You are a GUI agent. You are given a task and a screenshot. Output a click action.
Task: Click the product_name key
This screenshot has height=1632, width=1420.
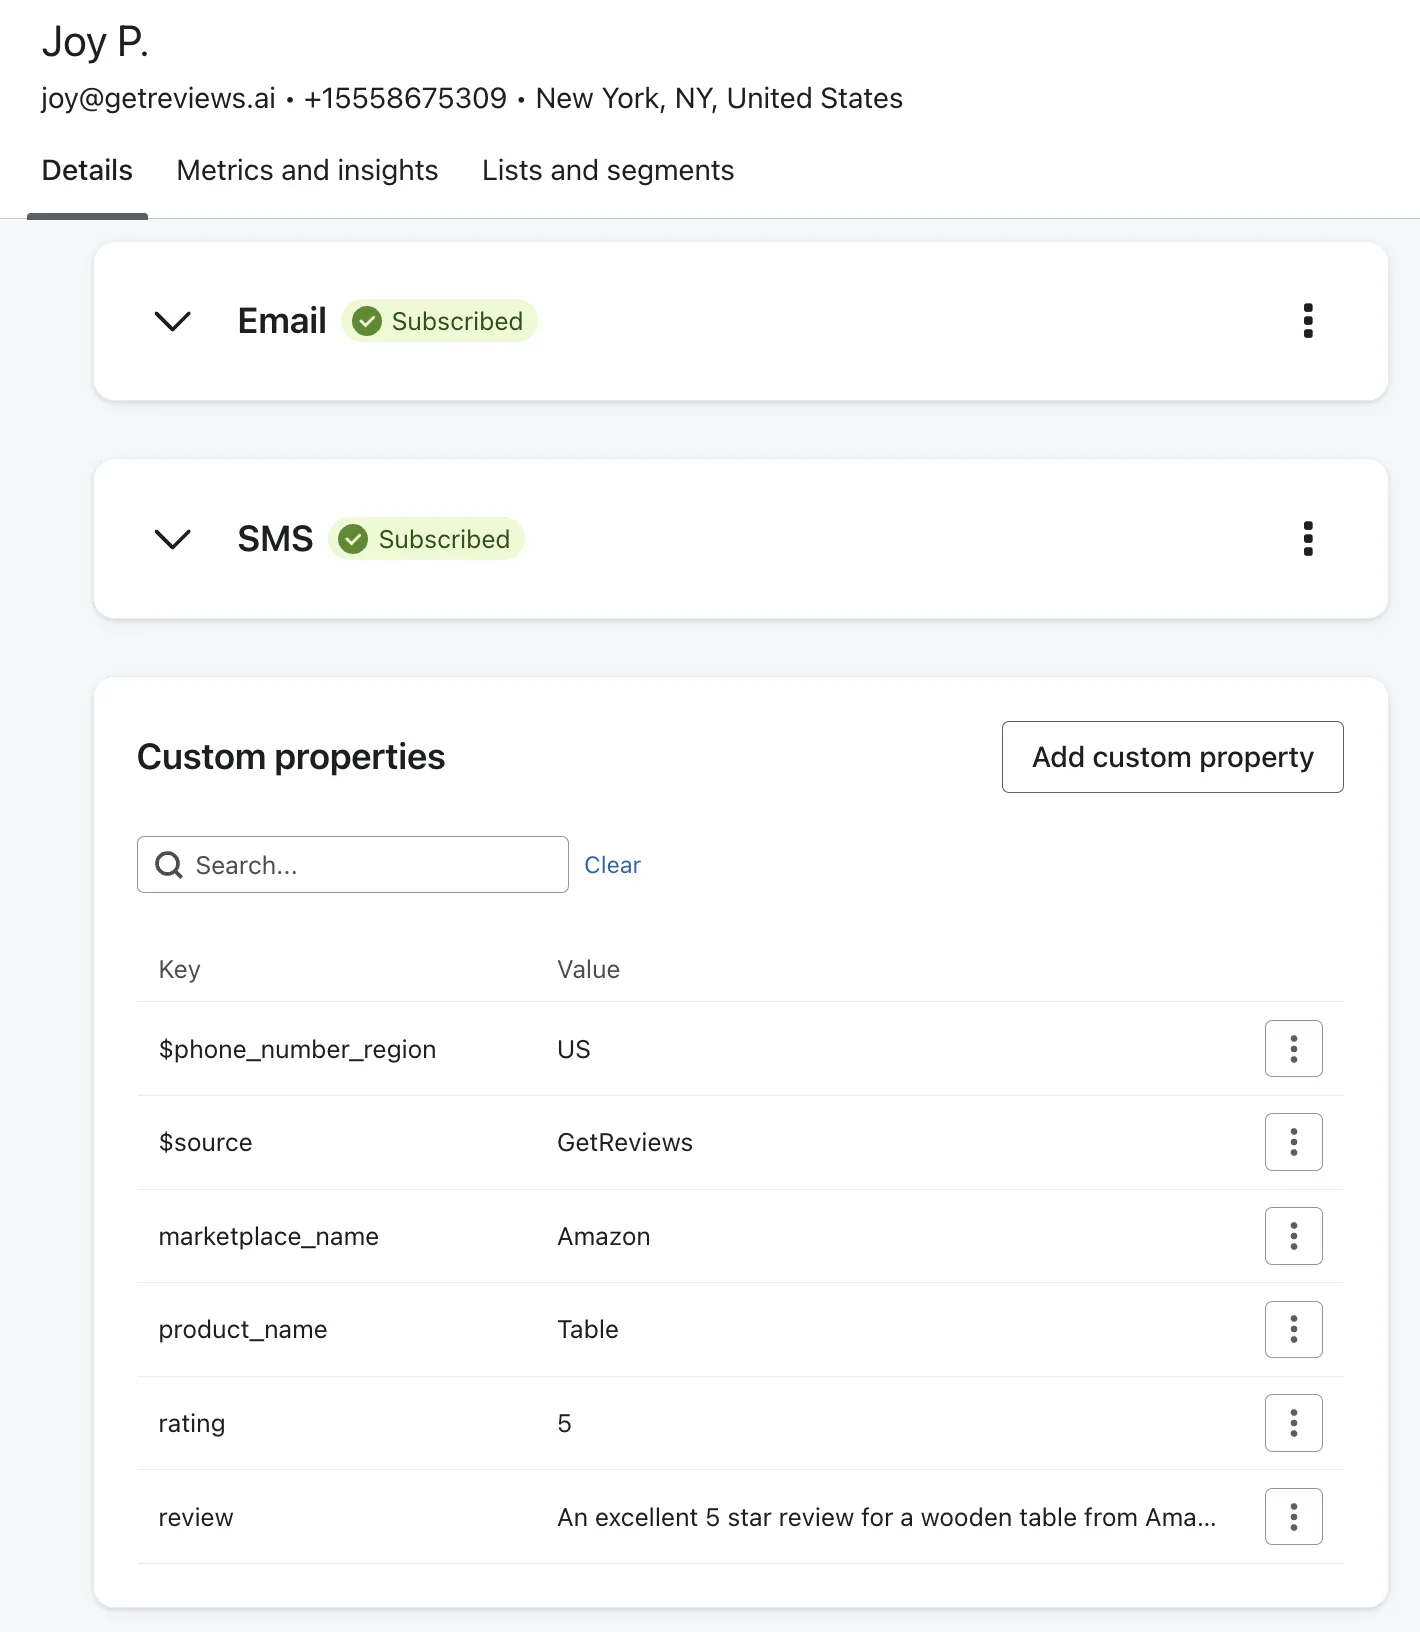tap(243, 1329)
